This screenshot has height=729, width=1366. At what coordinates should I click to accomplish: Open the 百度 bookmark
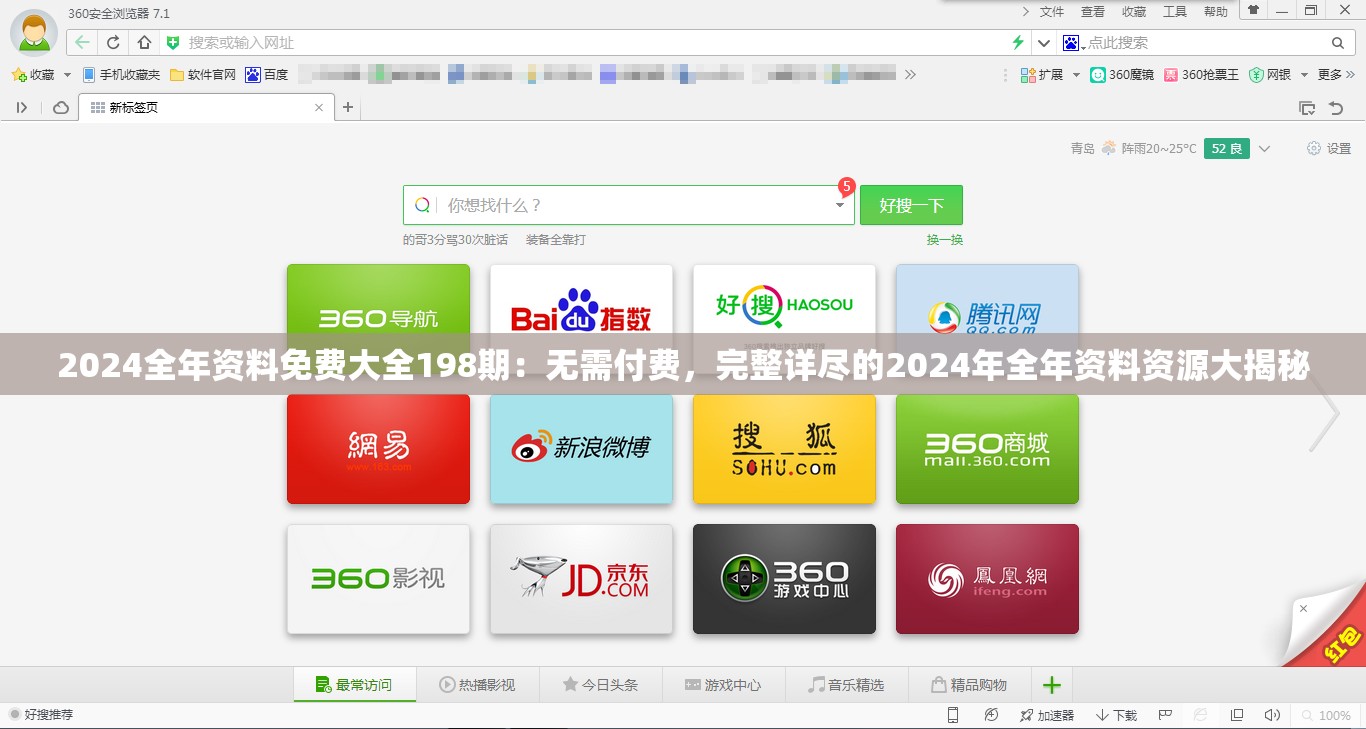(267, 74)
